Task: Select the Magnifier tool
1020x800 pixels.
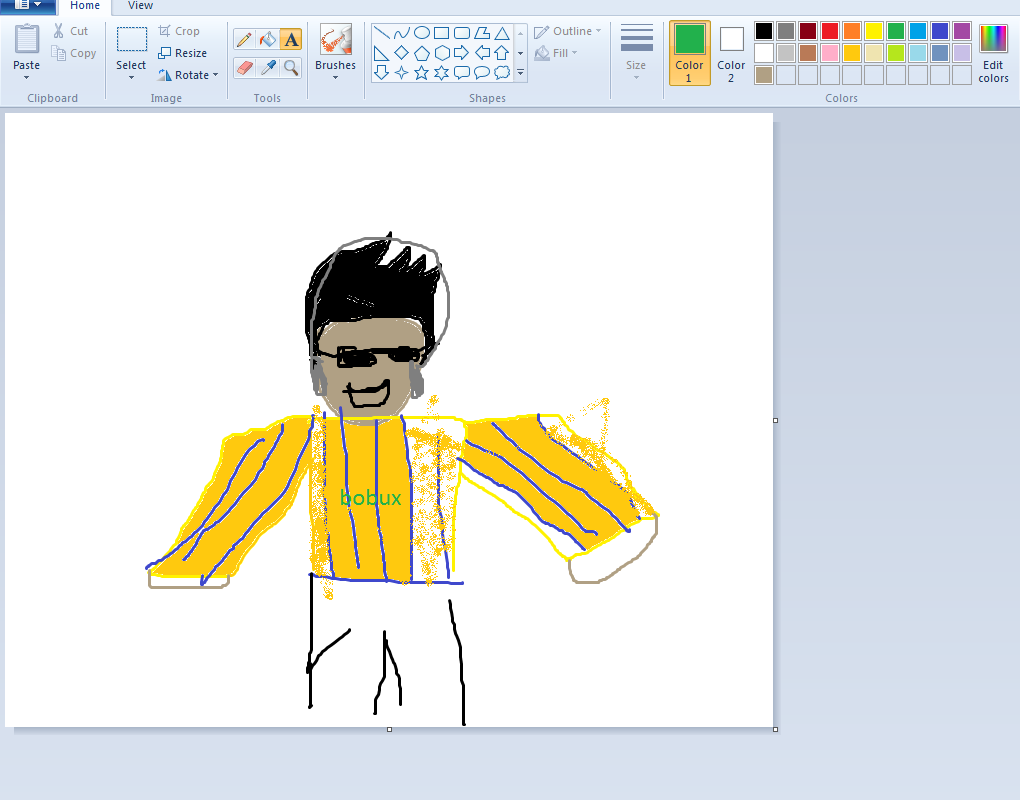Action: [x=291, y=67]
